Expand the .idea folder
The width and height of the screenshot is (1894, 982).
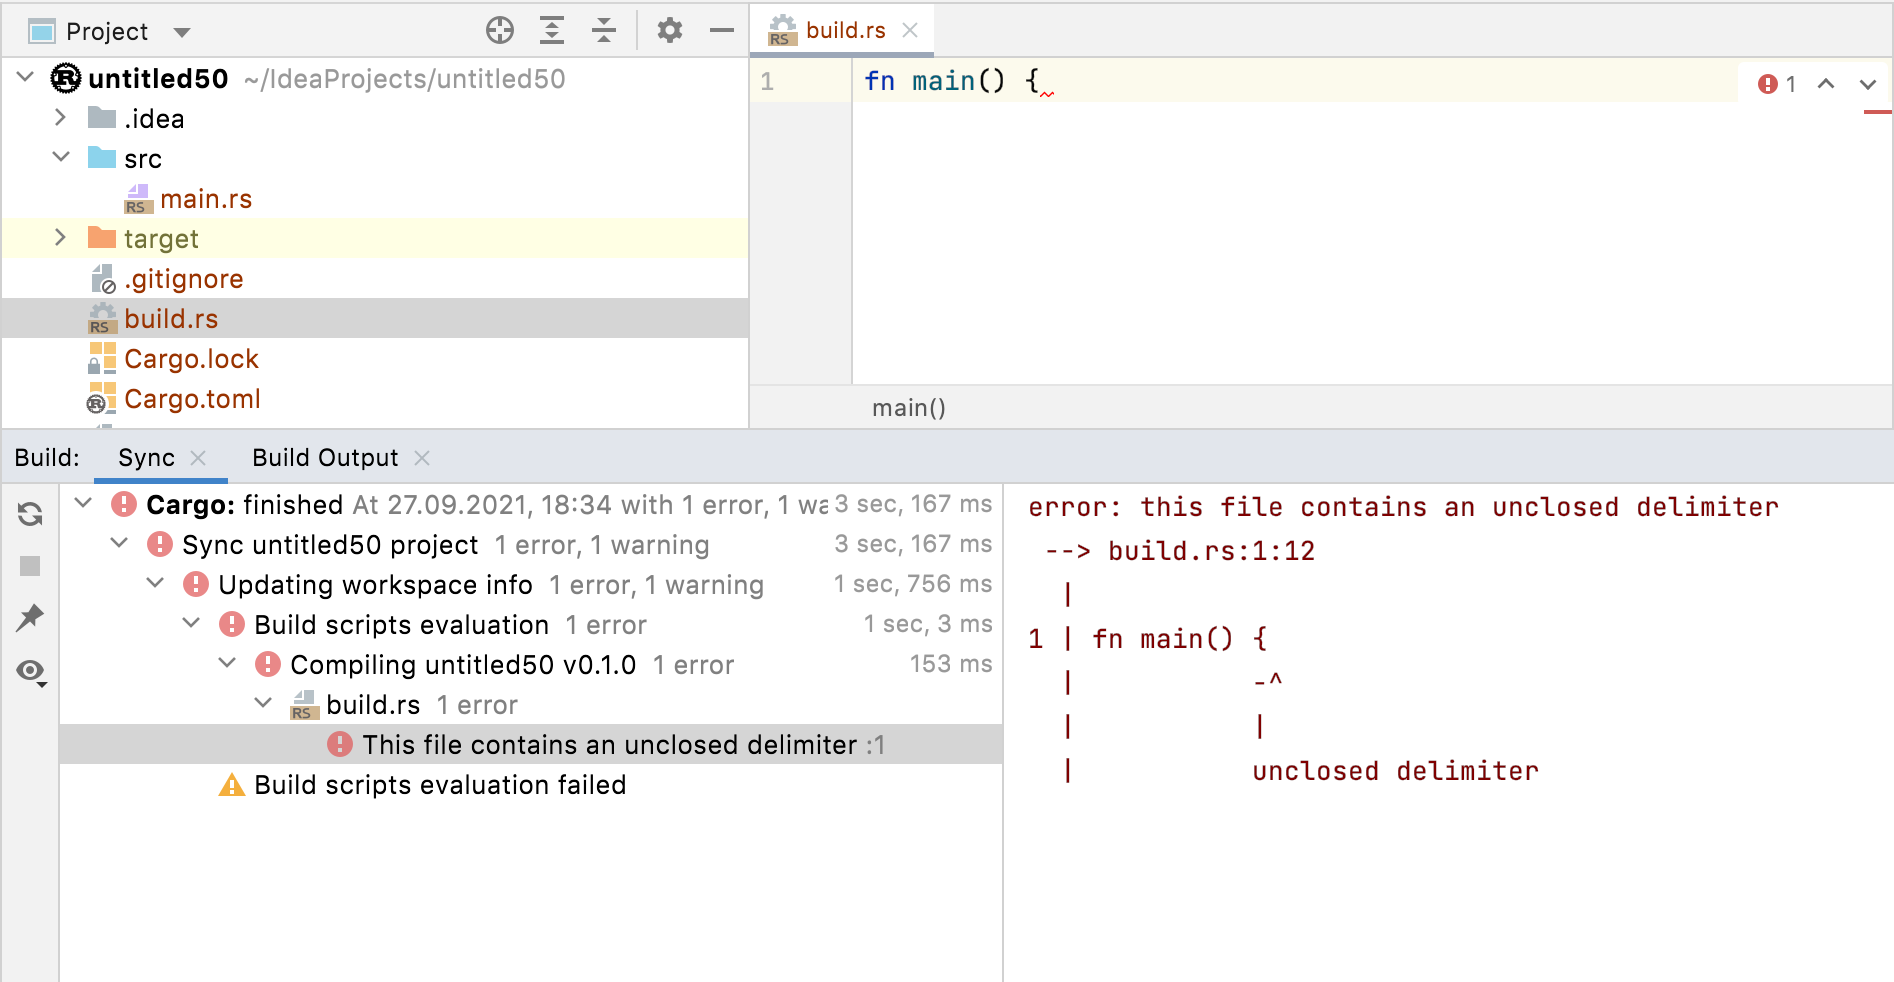tap(60, 117)
